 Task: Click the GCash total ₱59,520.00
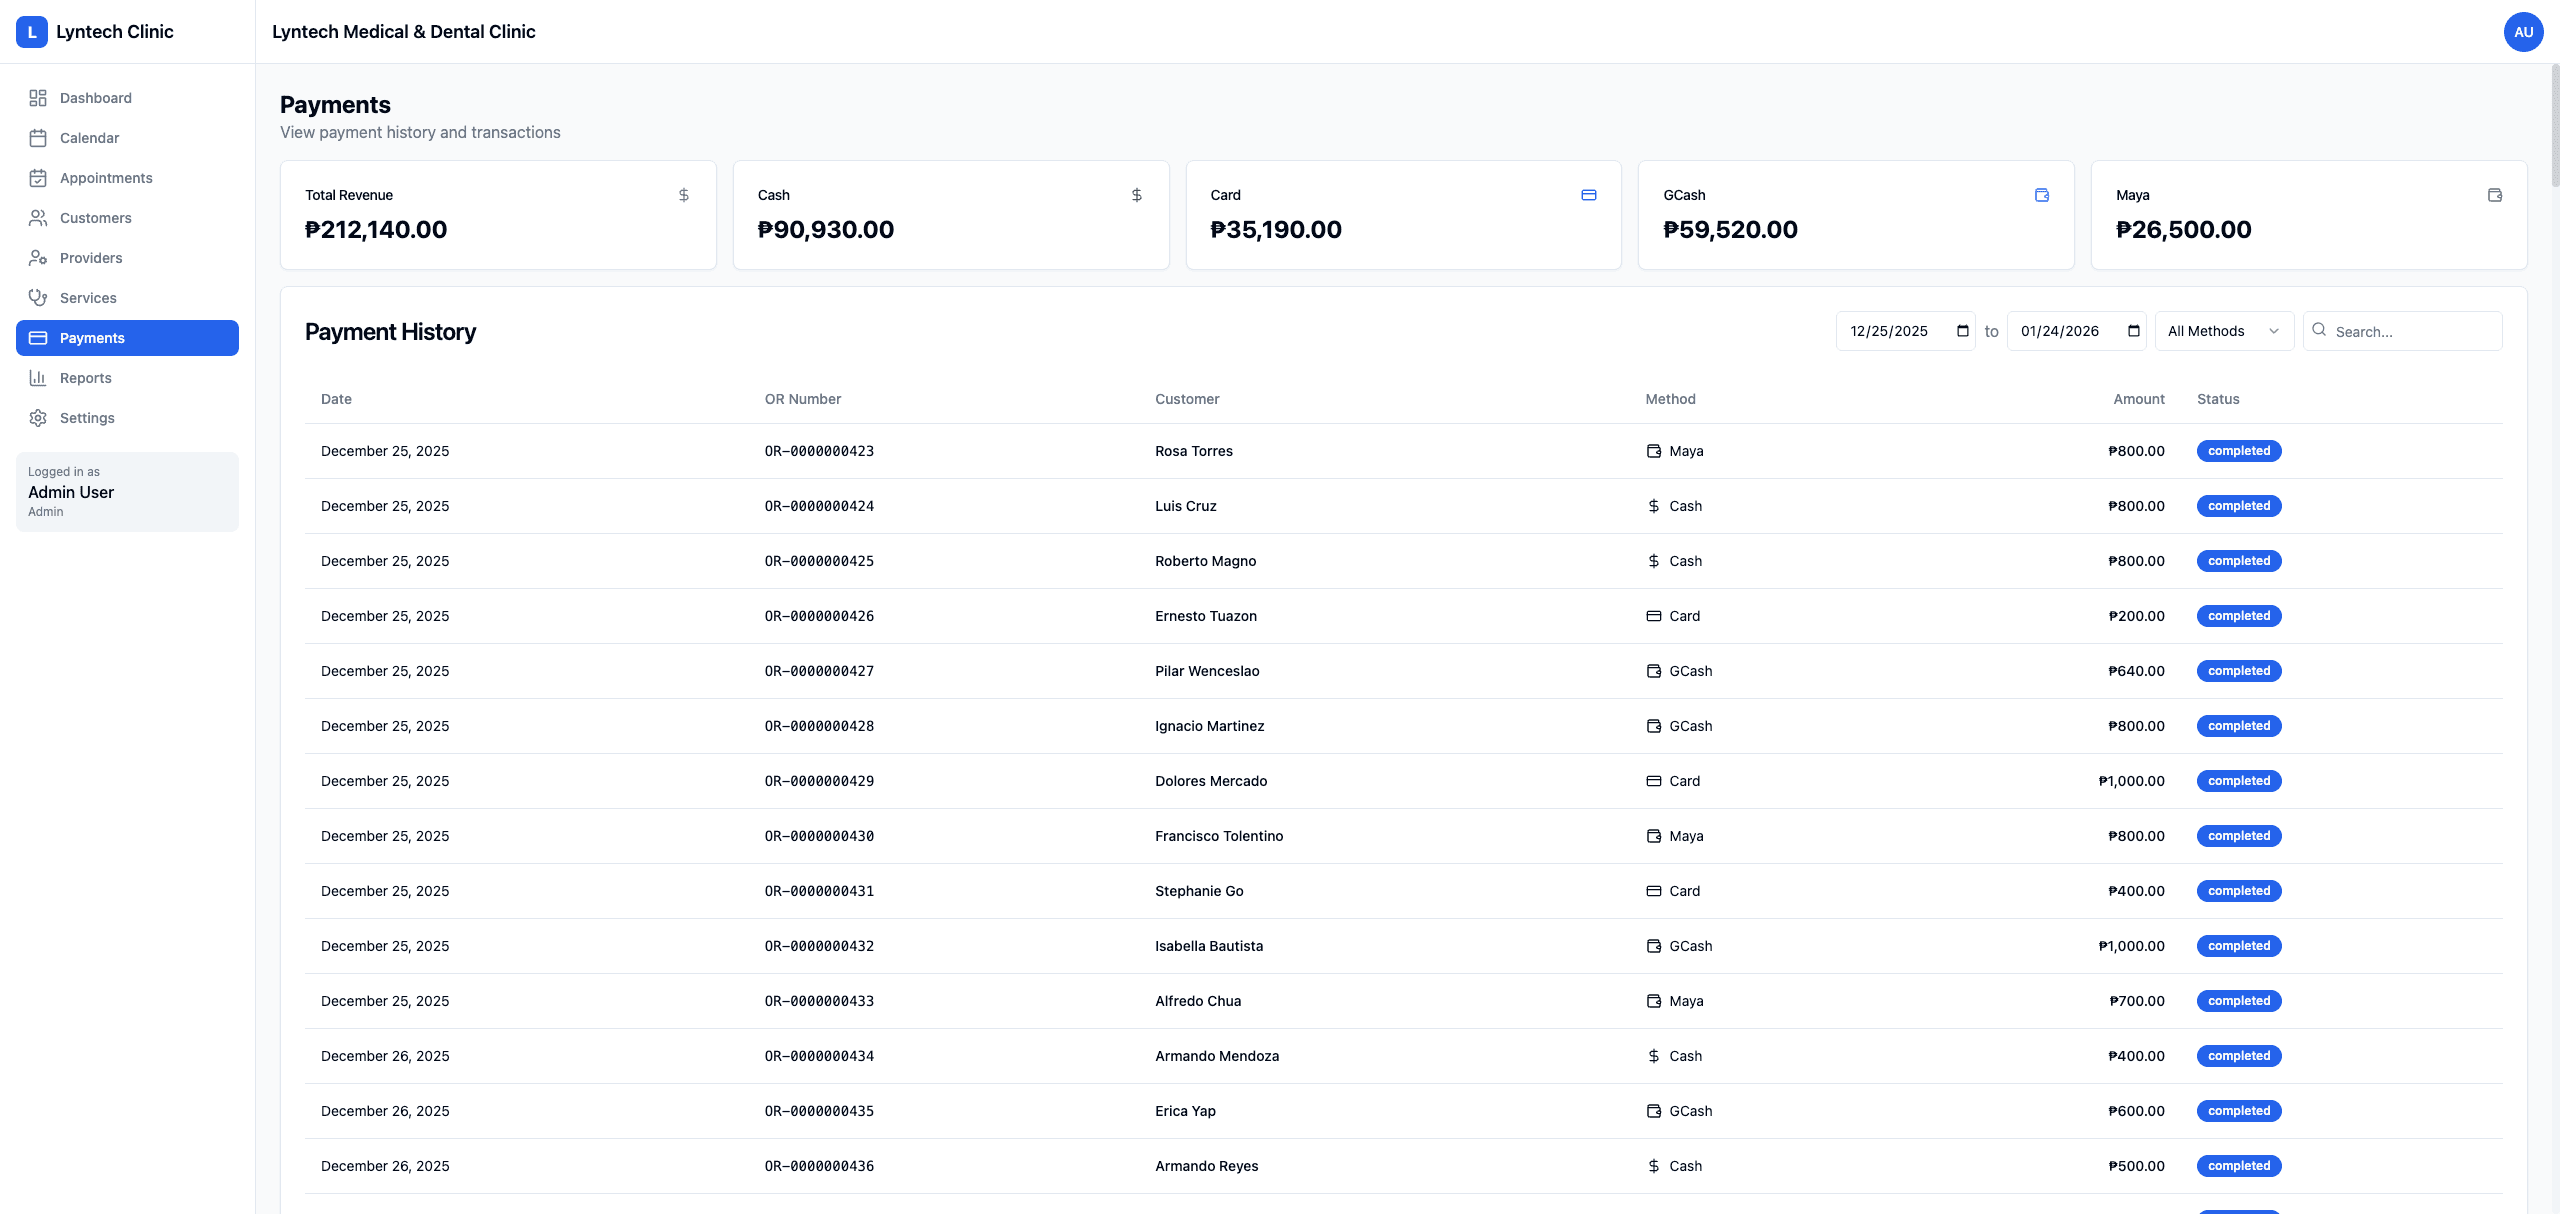coord(1730,230)
